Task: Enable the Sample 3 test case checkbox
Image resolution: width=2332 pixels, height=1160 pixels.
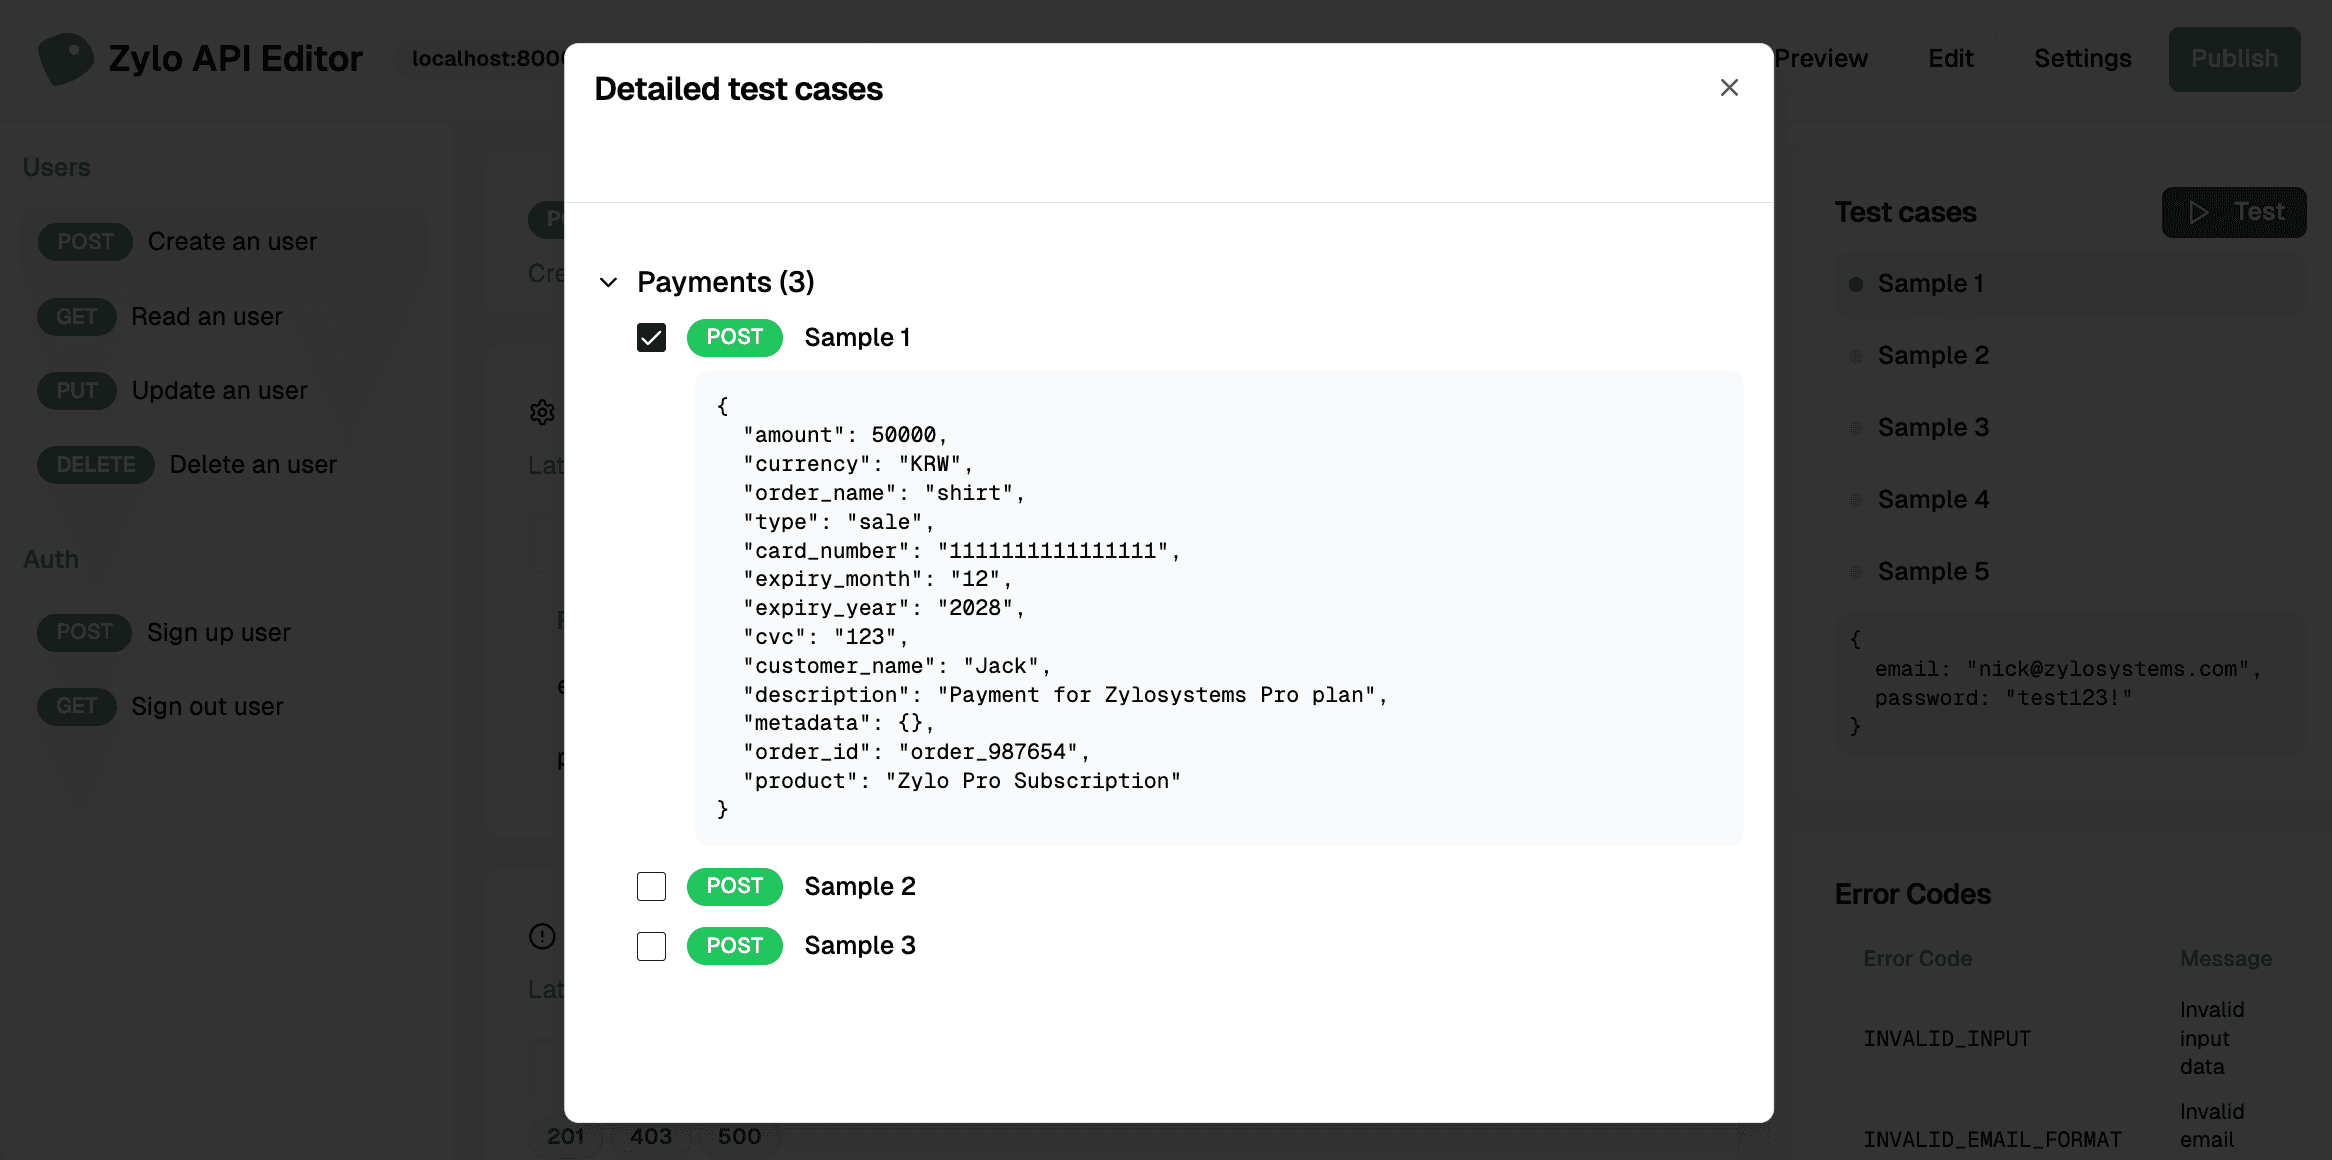Action: pos(651,946)
